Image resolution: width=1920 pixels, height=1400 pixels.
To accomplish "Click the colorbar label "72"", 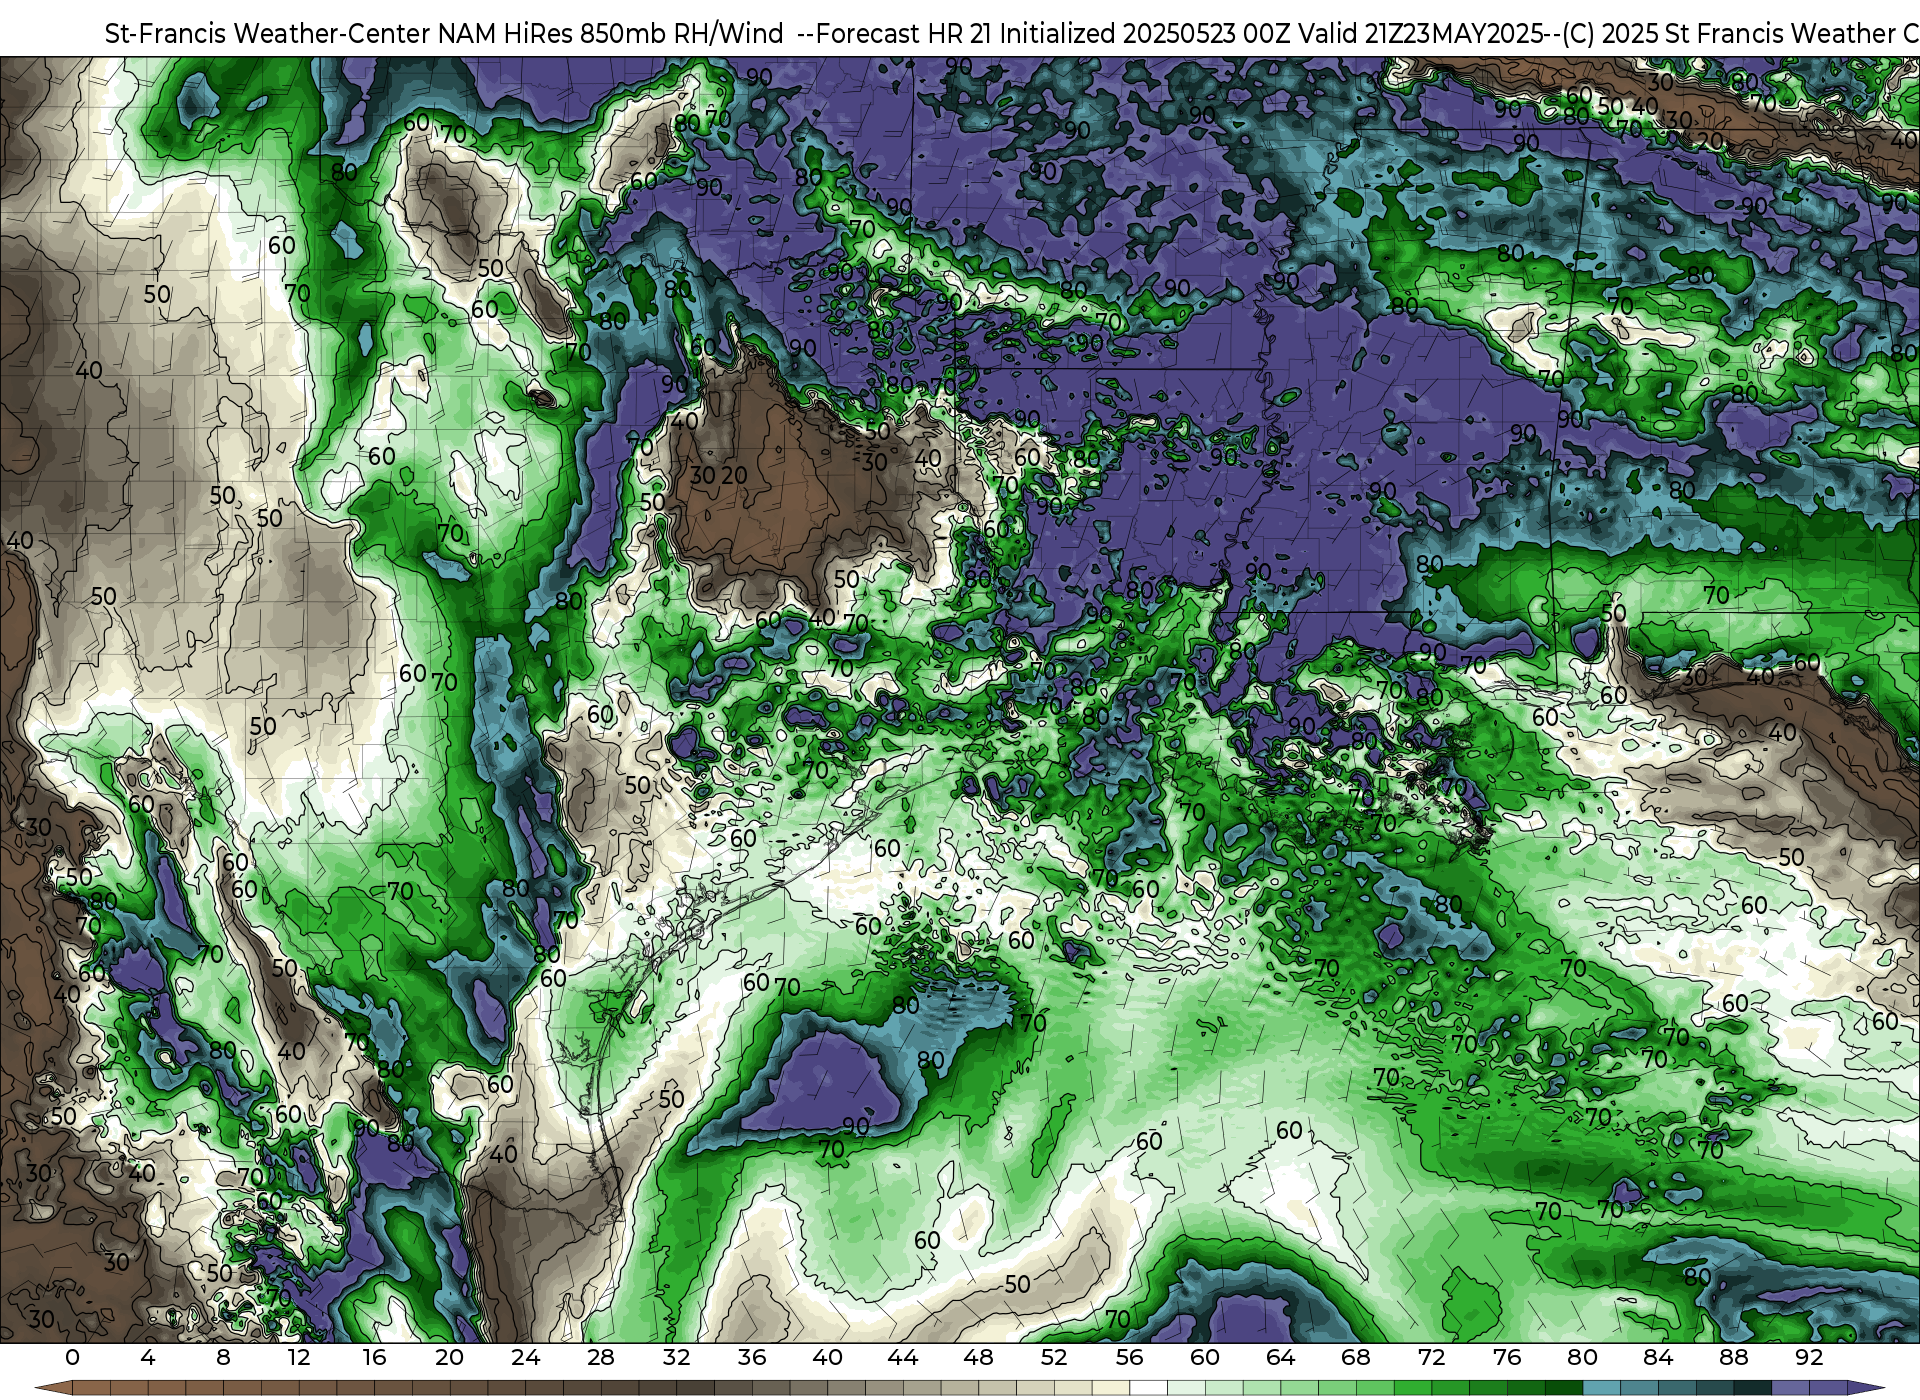I will pyautogui.click(x=1431, y=1357).
